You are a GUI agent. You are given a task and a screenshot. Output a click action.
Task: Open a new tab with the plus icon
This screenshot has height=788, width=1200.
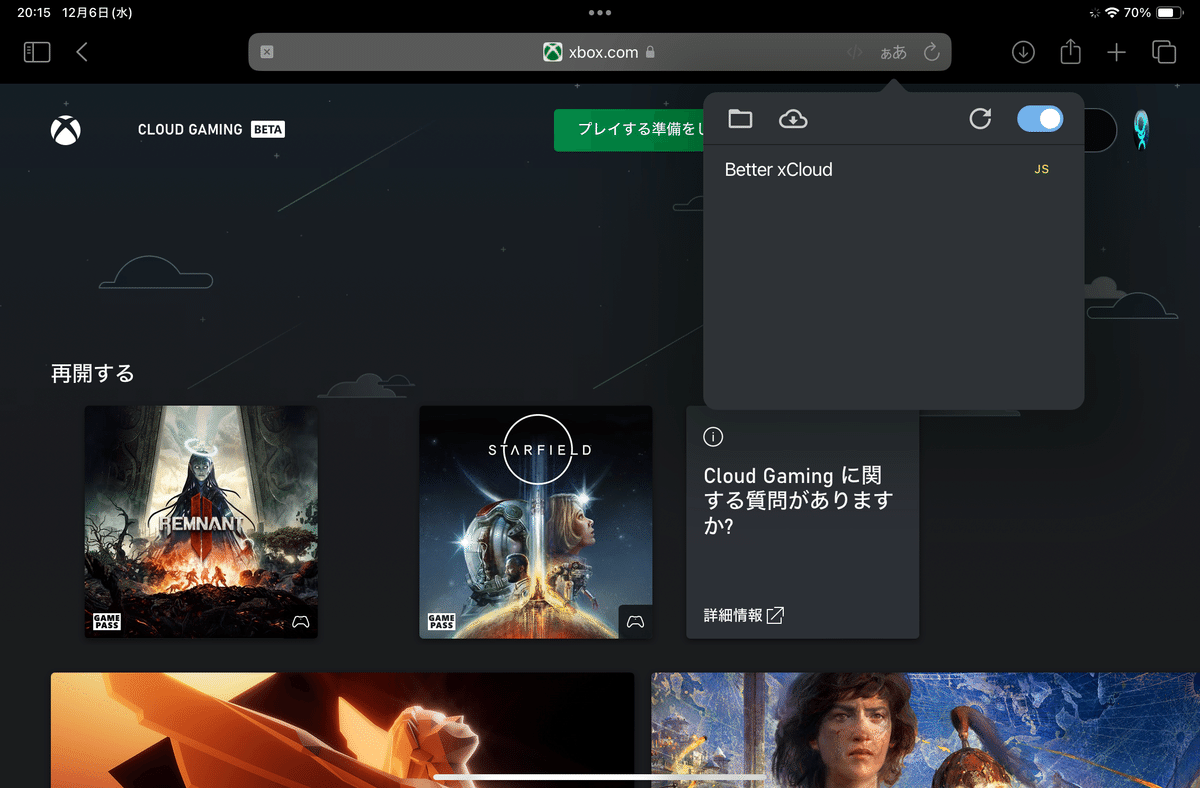point(1117,51)
